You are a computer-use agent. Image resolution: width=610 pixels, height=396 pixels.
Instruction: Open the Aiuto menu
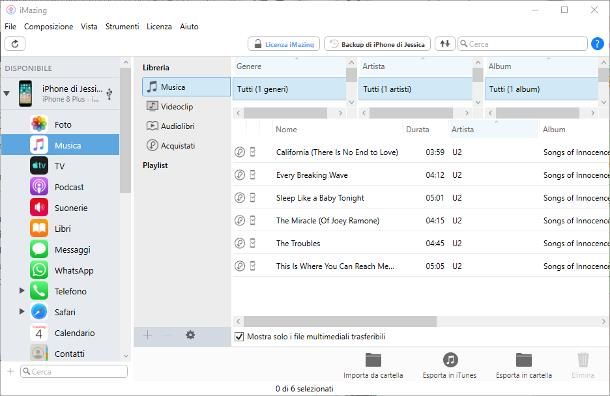[189, 26]
